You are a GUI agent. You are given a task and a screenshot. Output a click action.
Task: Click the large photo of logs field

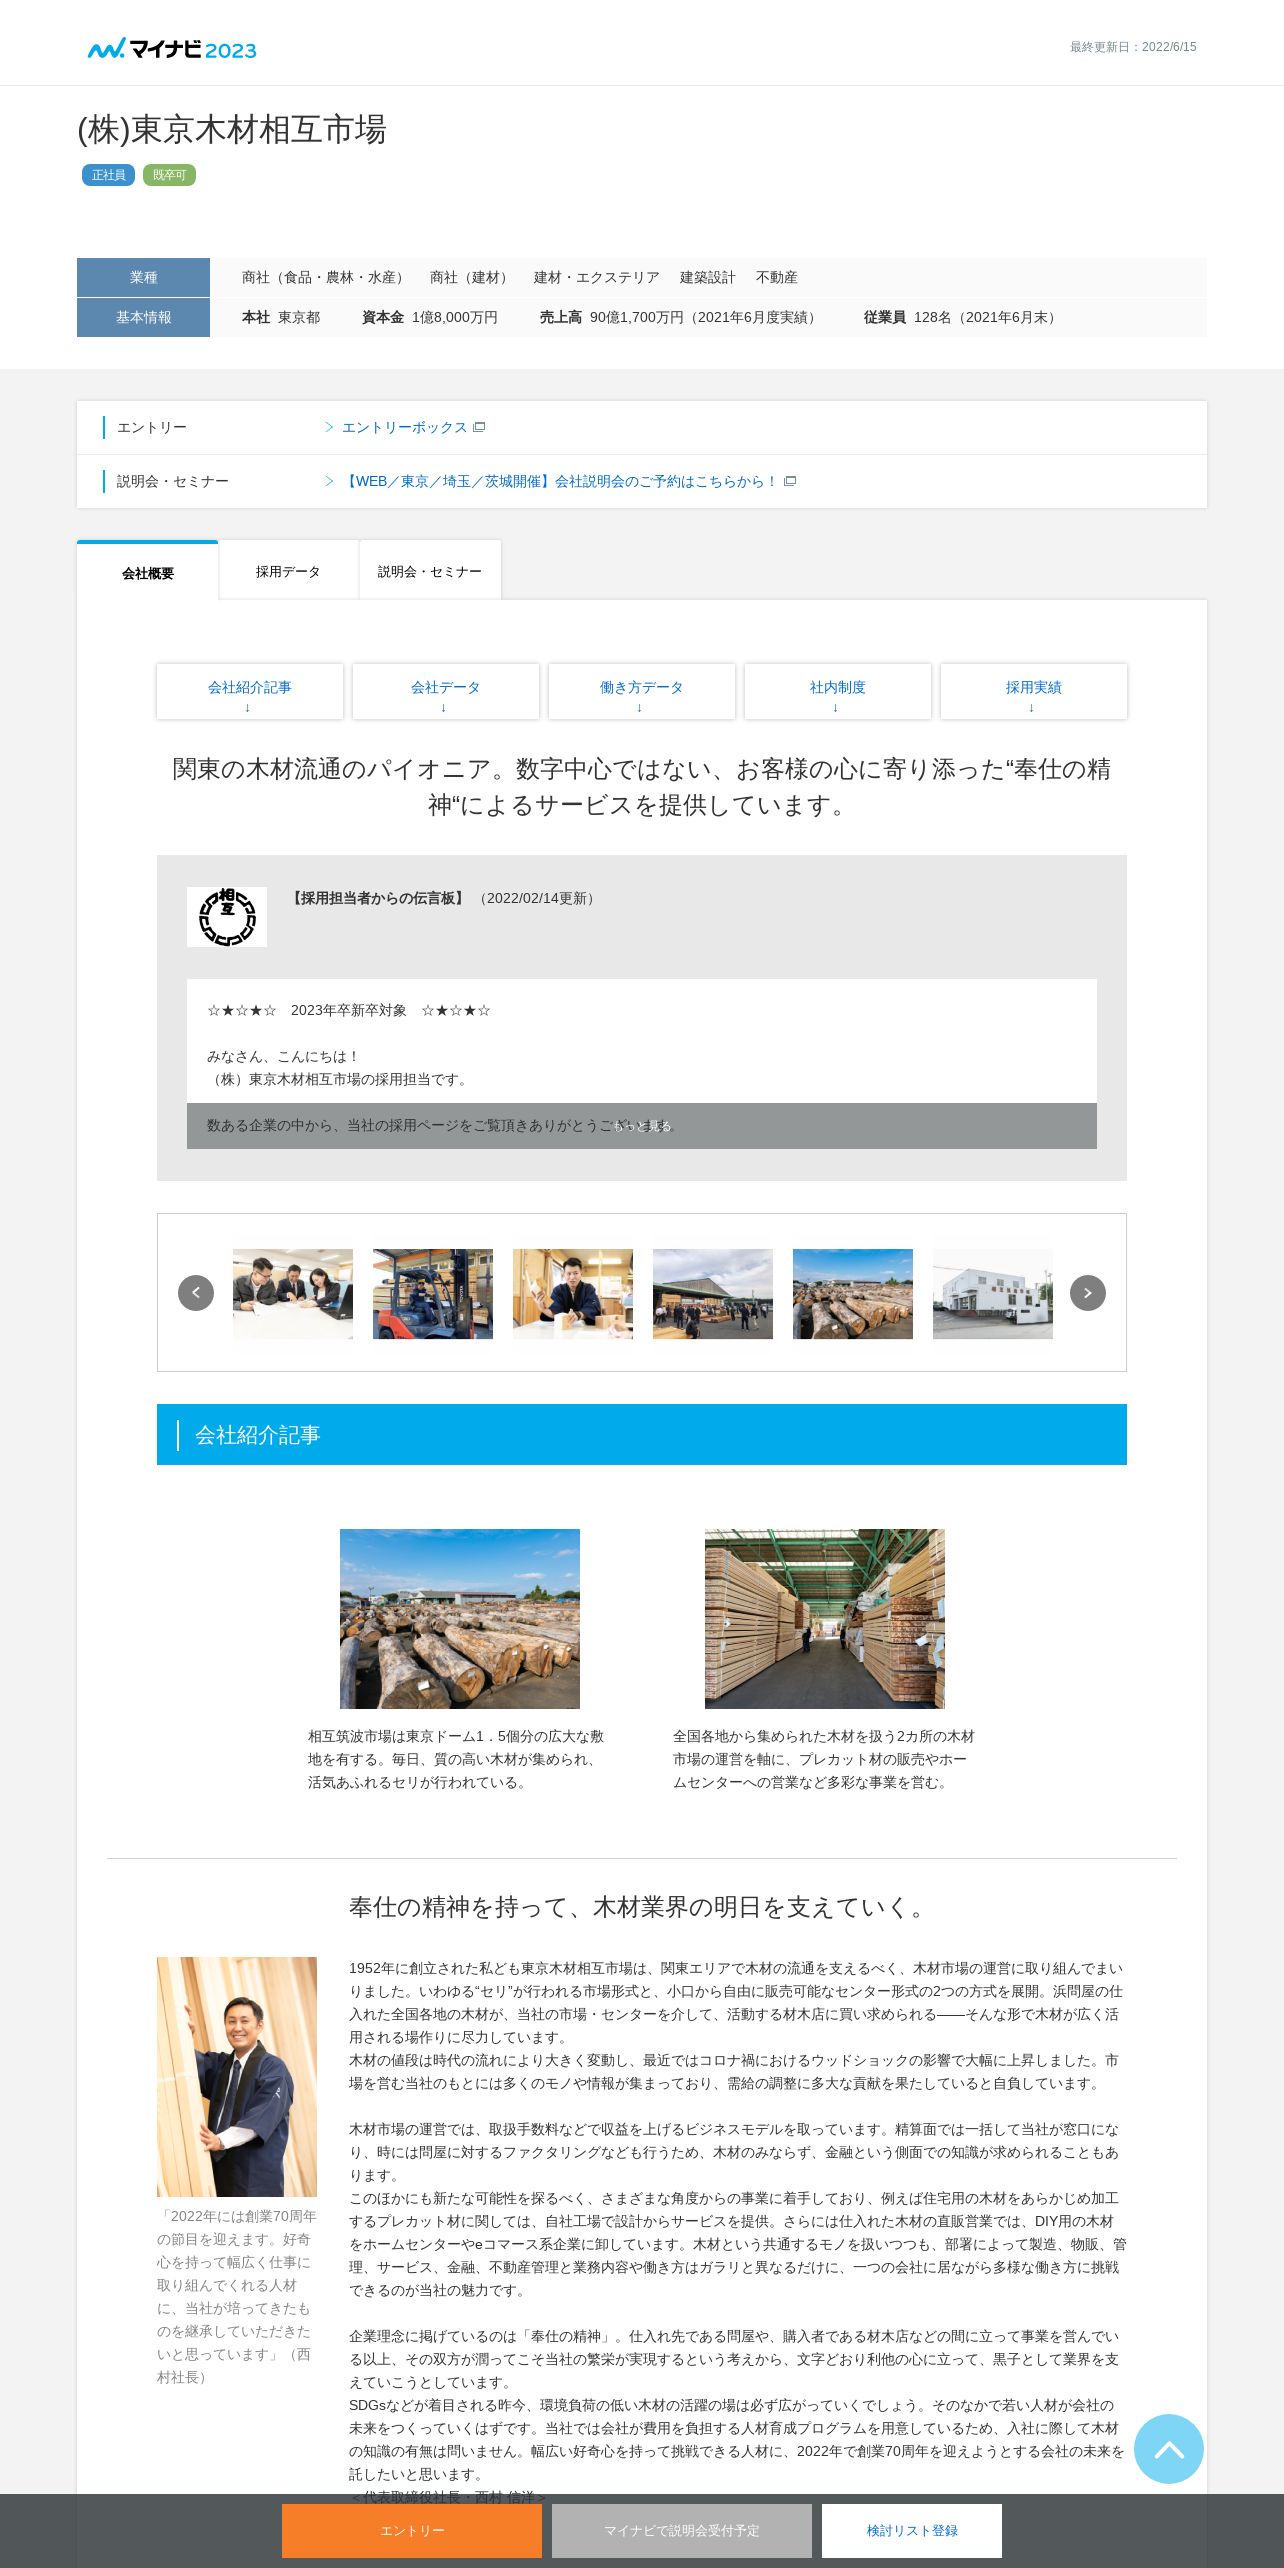pos(460,1618)
